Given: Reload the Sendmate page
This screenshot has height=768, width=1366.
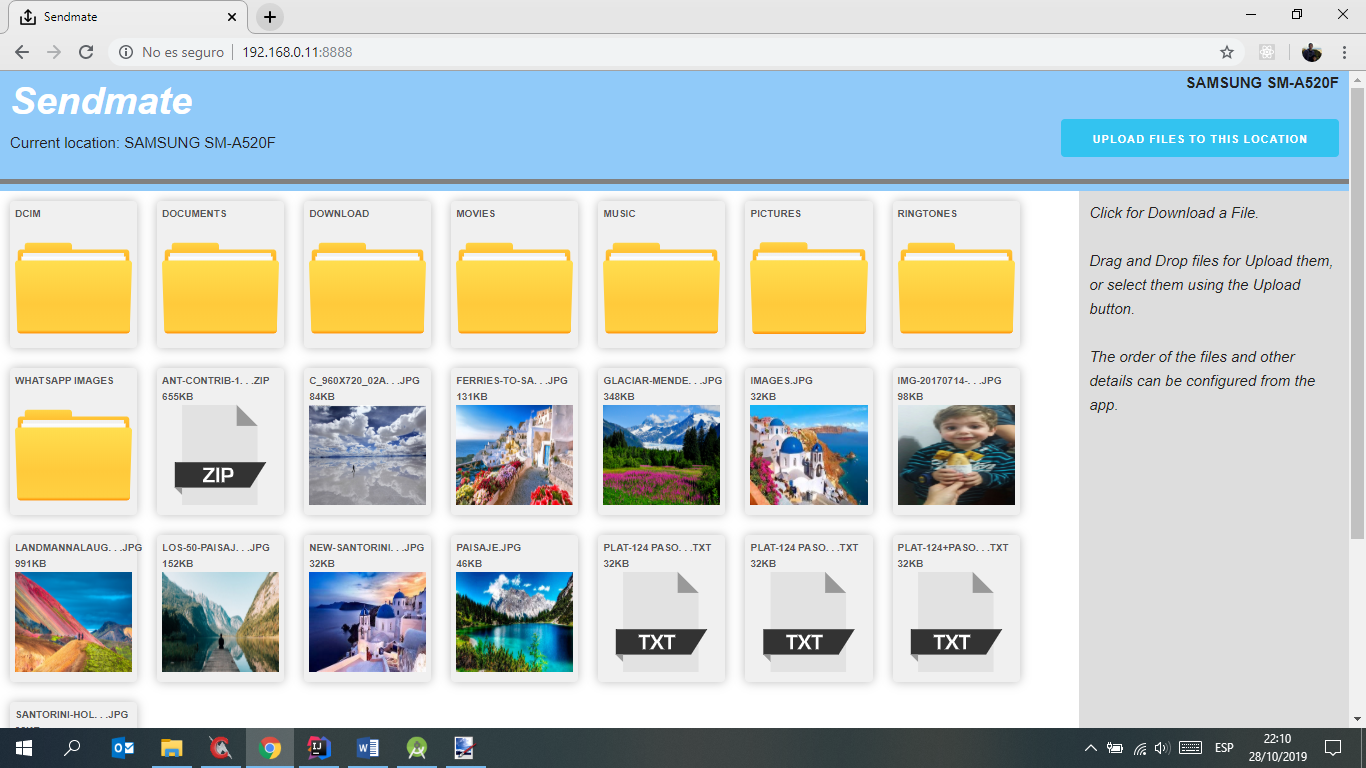Looking at the screenshot, I should tap(86, 52).
